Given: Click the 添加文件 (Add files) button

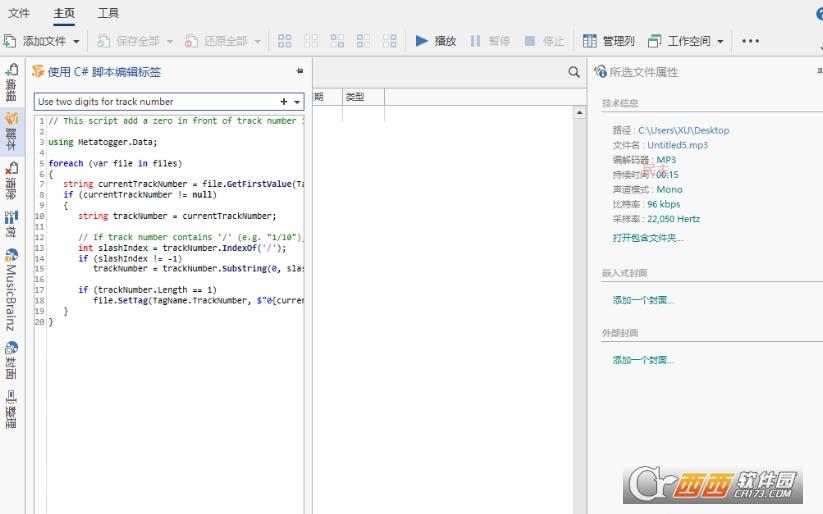Looking at the screenshot, I should coord(35,41).
